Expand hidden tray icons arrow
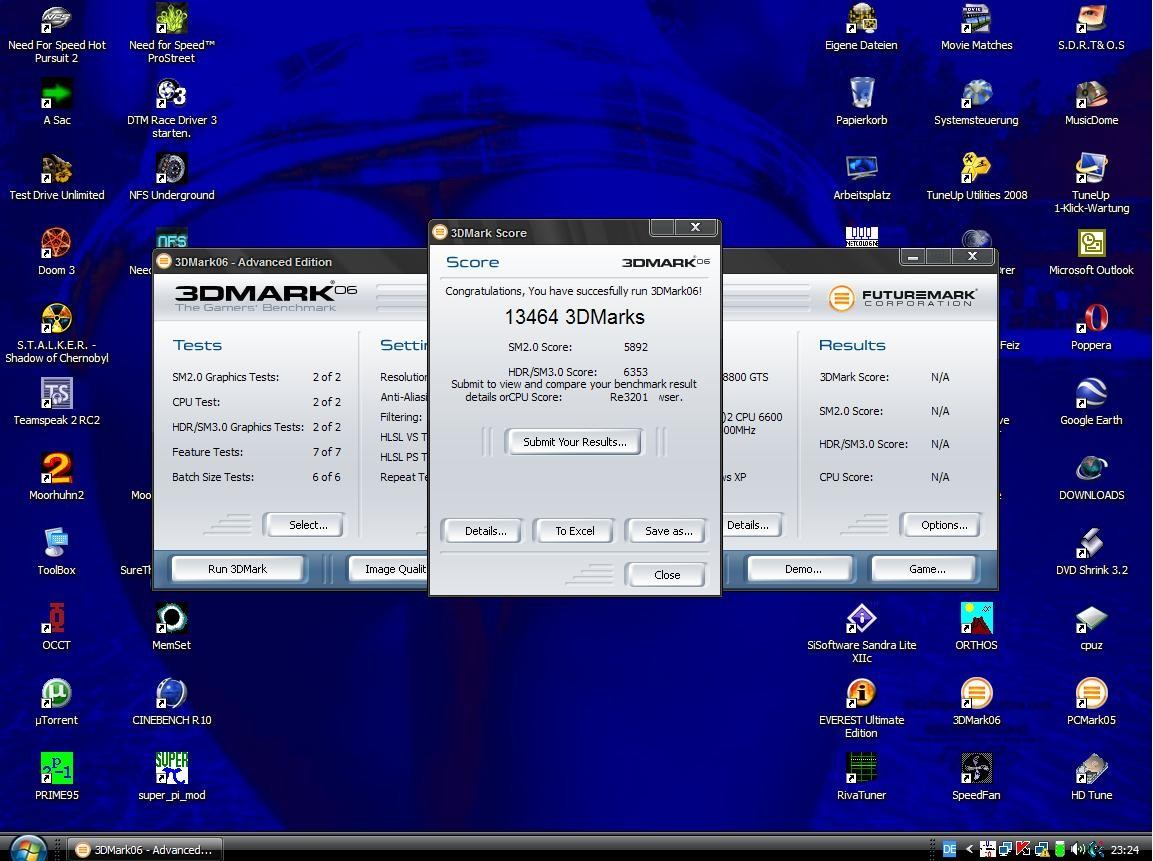Viewport: 1153px width, 861px height. [x=969, y=849]
